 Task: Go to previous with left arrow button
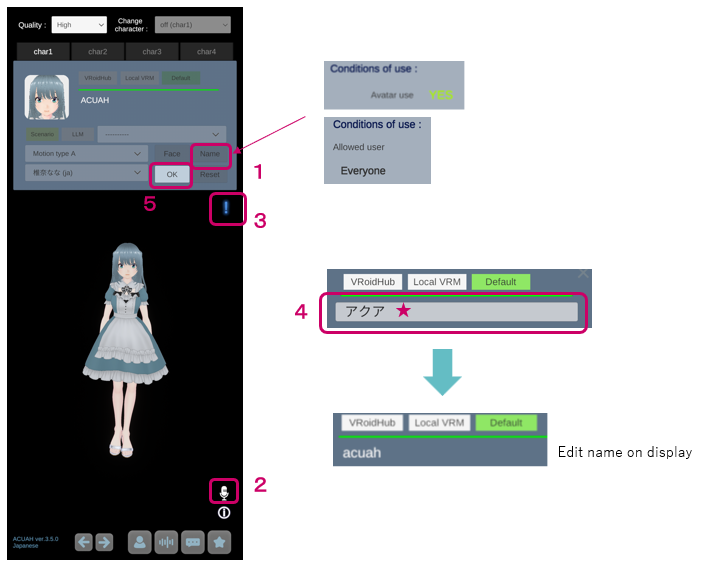click(84, 542)
